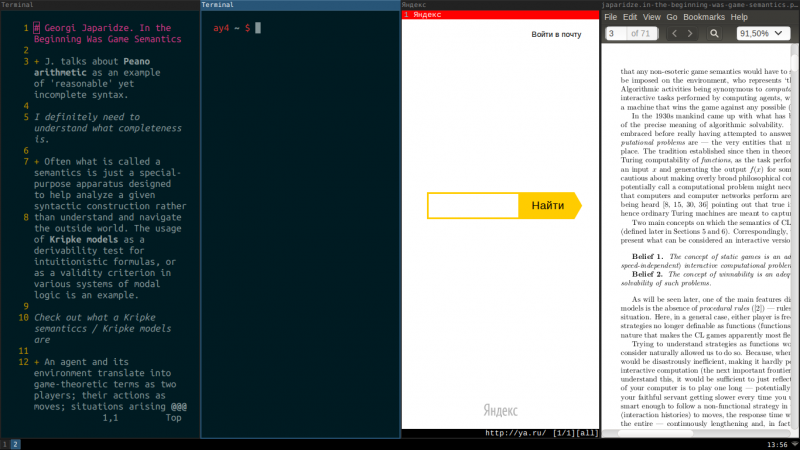Open the File menu

coord(610,17)
